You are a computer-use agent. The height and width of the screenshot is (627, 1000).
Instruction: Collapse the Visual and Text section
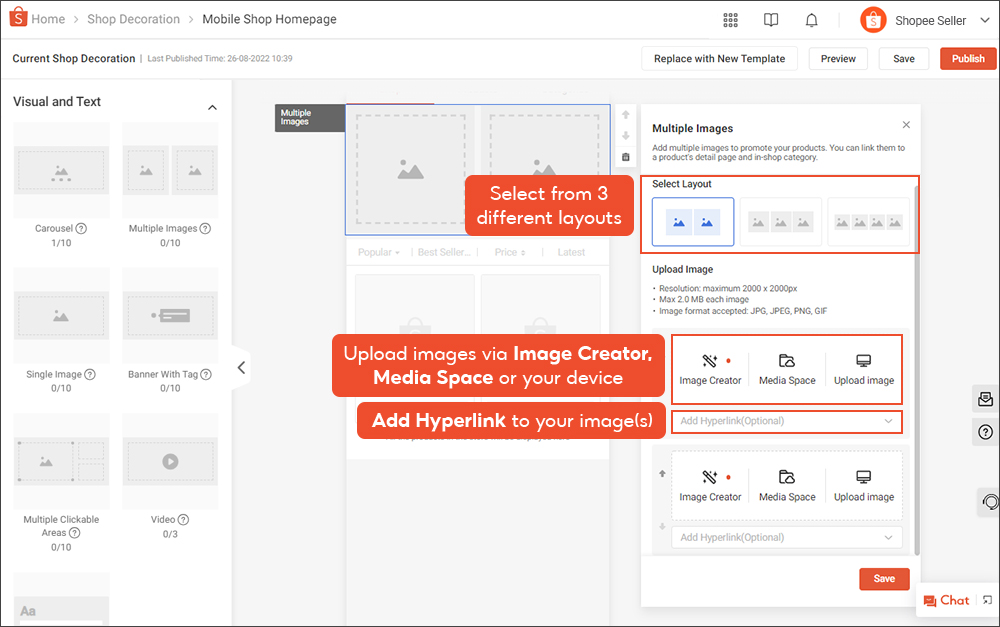click(212, 107)
